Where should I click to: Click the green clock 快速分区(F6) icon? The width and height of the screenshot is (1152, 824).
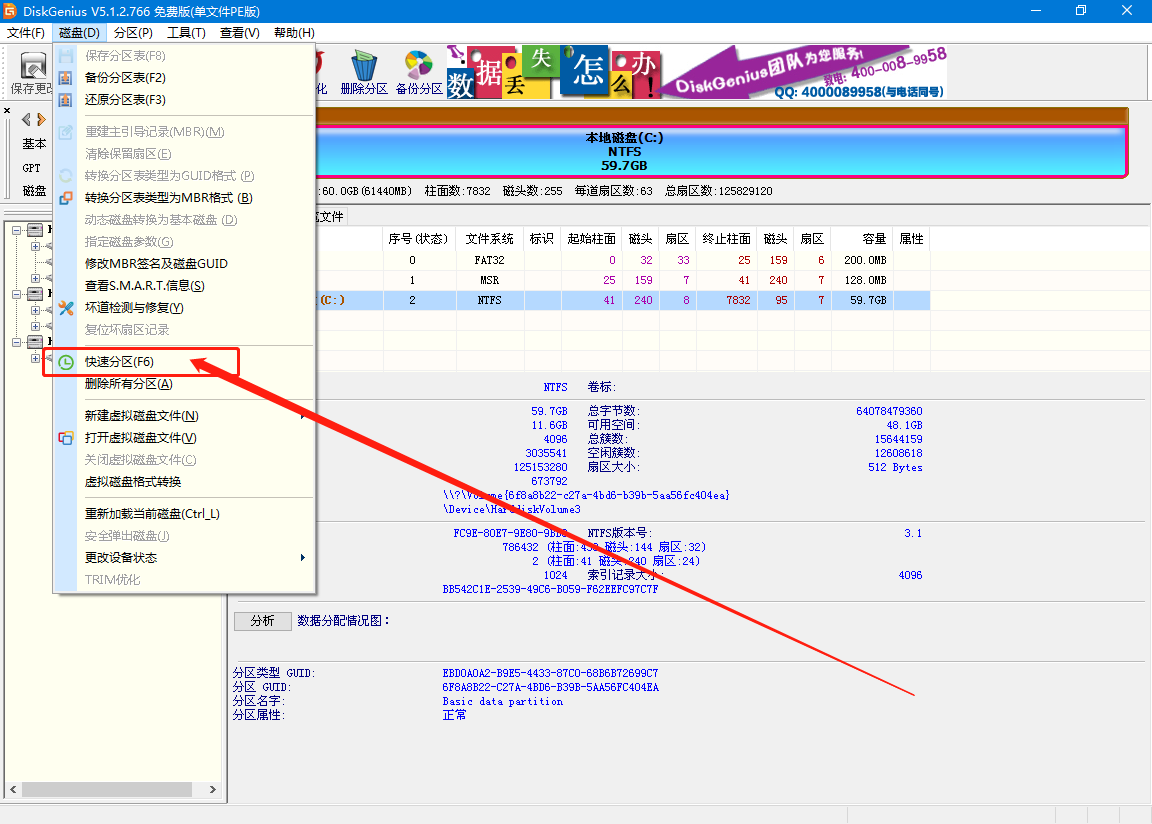coord(65,362)
